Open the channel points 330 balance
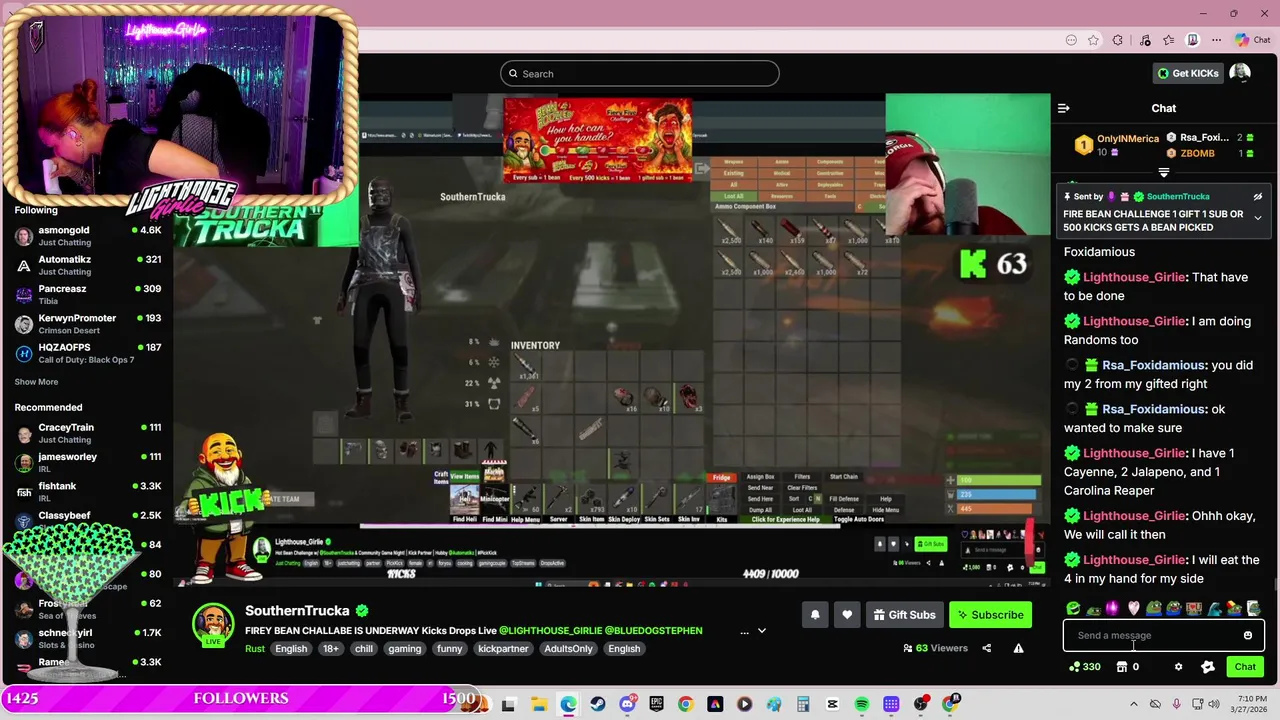The height and width of the screenshot is (720, 1280). (x=1085, y=667)
